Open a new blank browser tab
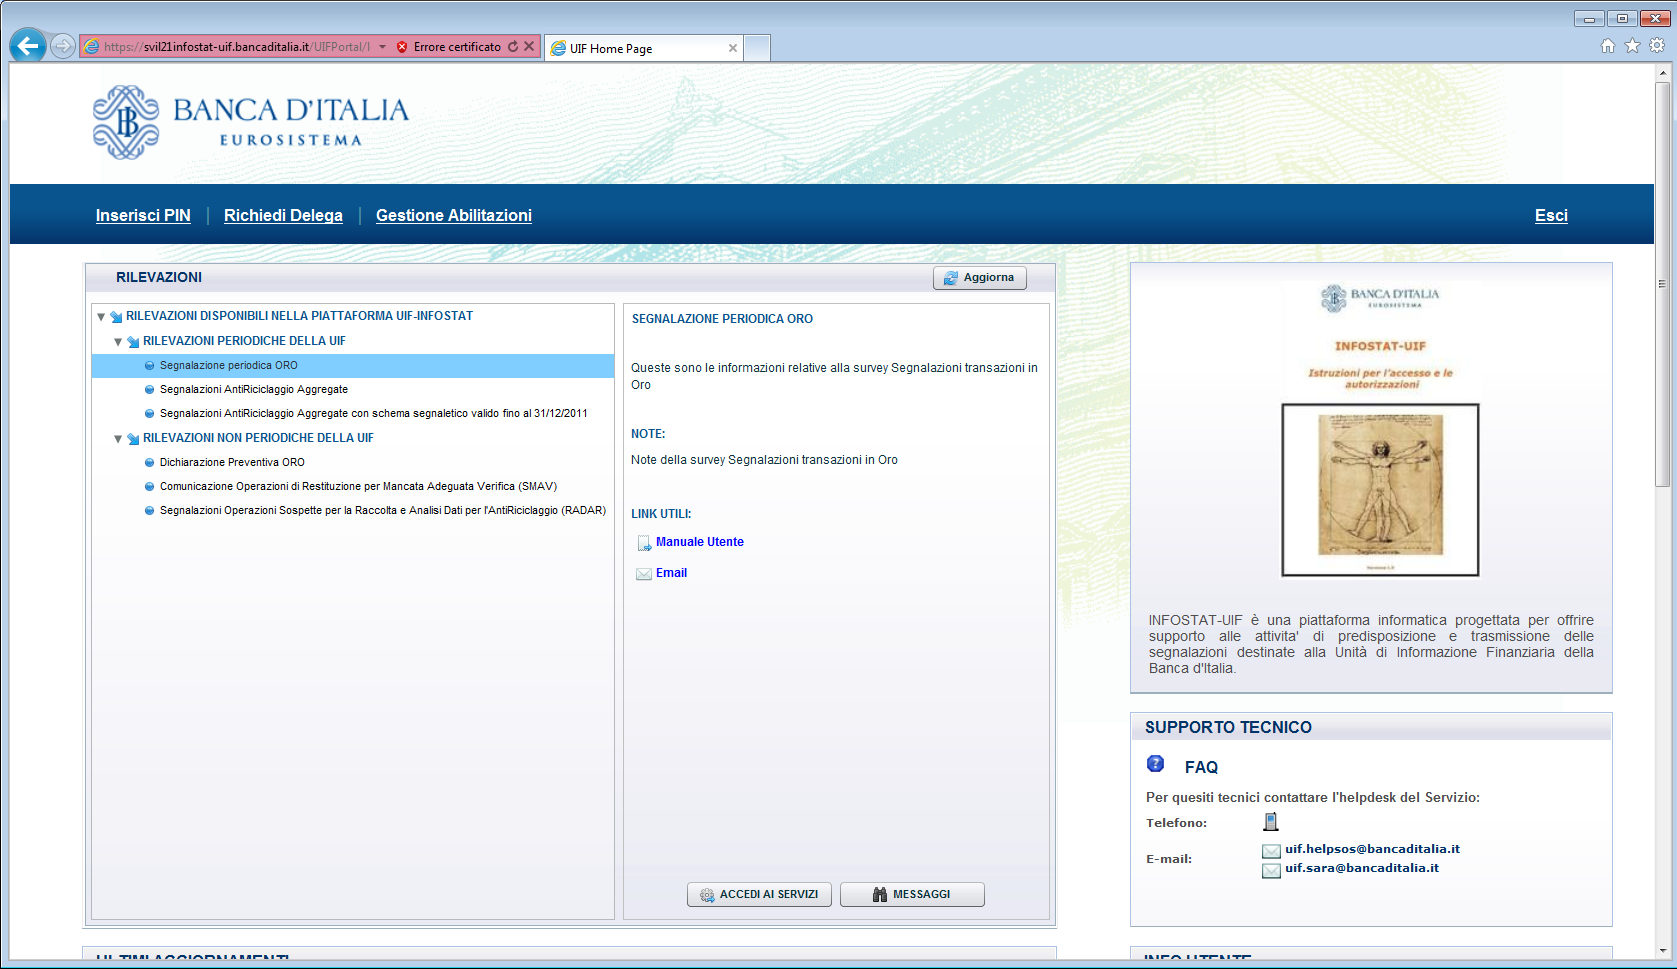This screenshot has width=1677, height=969. coord(757,48)
